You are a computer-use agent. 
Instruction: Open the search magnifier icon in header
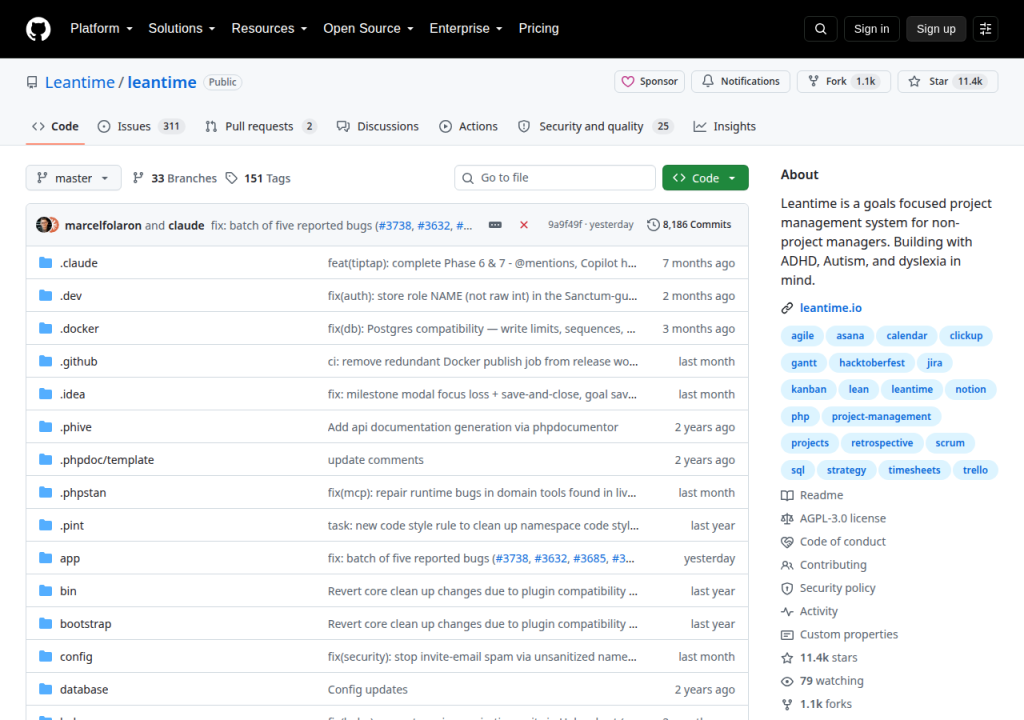pos(820,29)
